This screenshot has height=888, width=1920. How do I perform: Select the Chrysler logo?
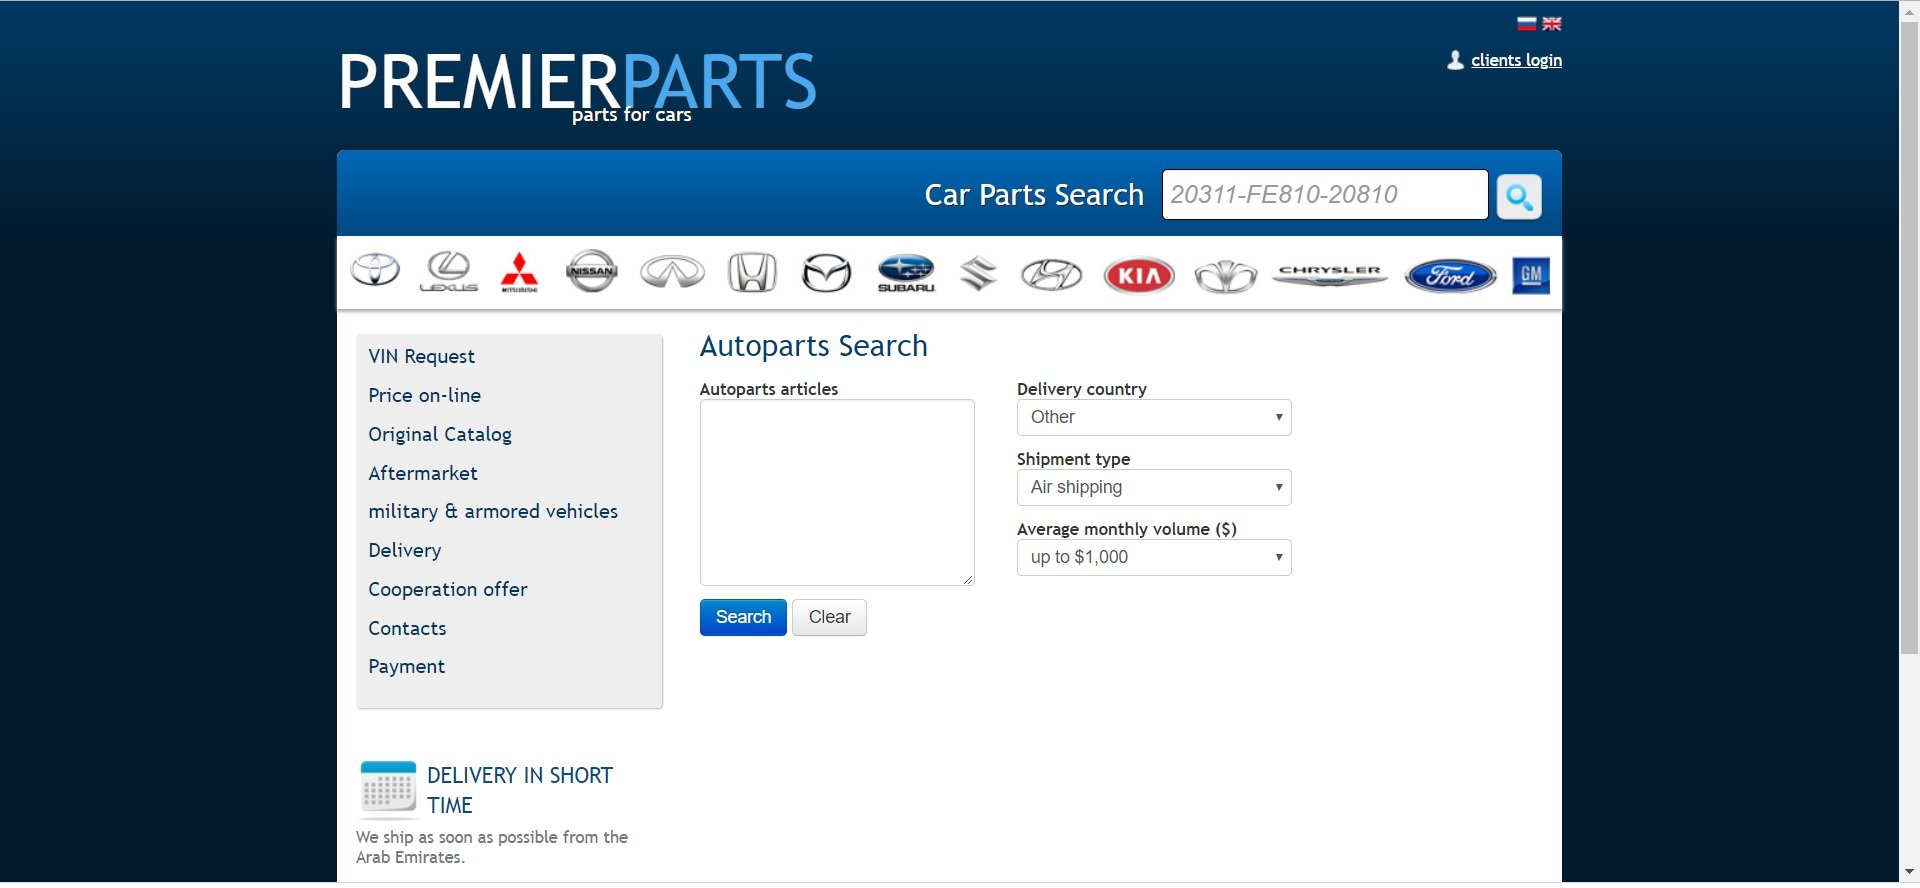(1330, 274)
